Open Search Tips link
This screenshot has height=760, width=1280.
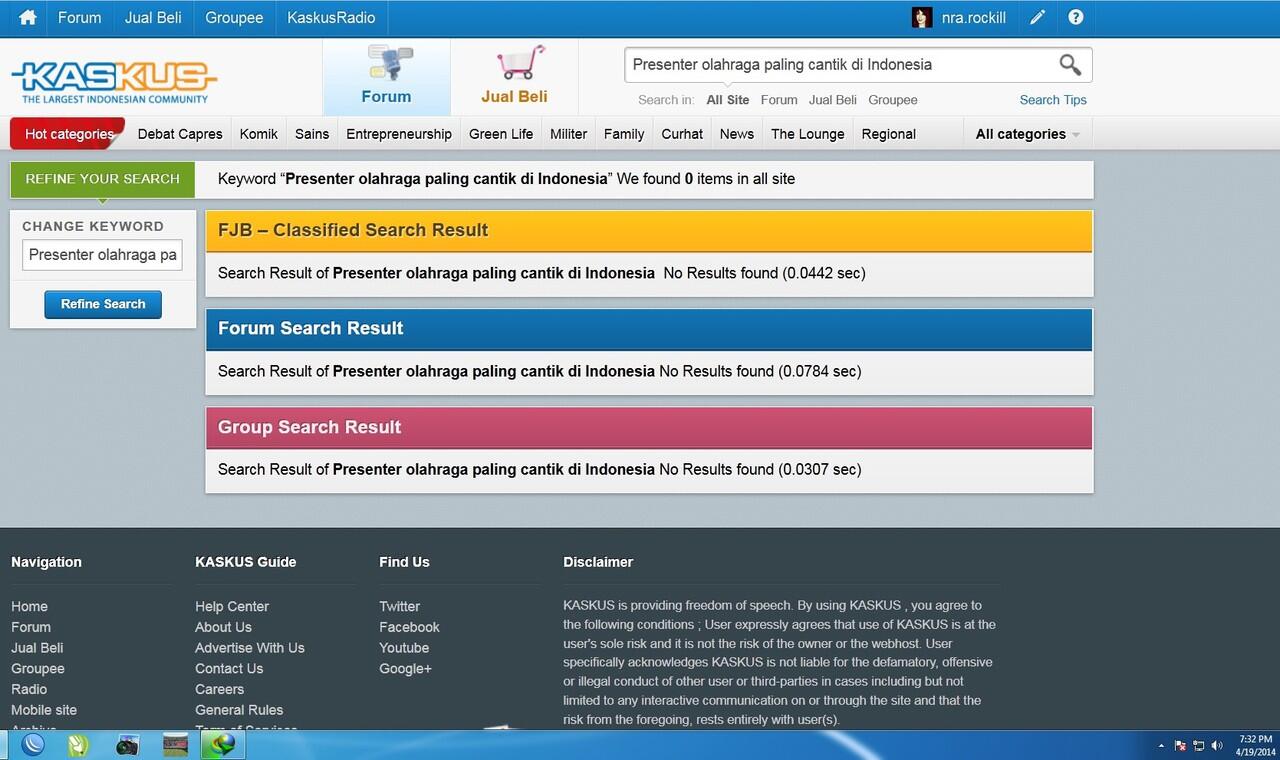[x=1053, y=100]
